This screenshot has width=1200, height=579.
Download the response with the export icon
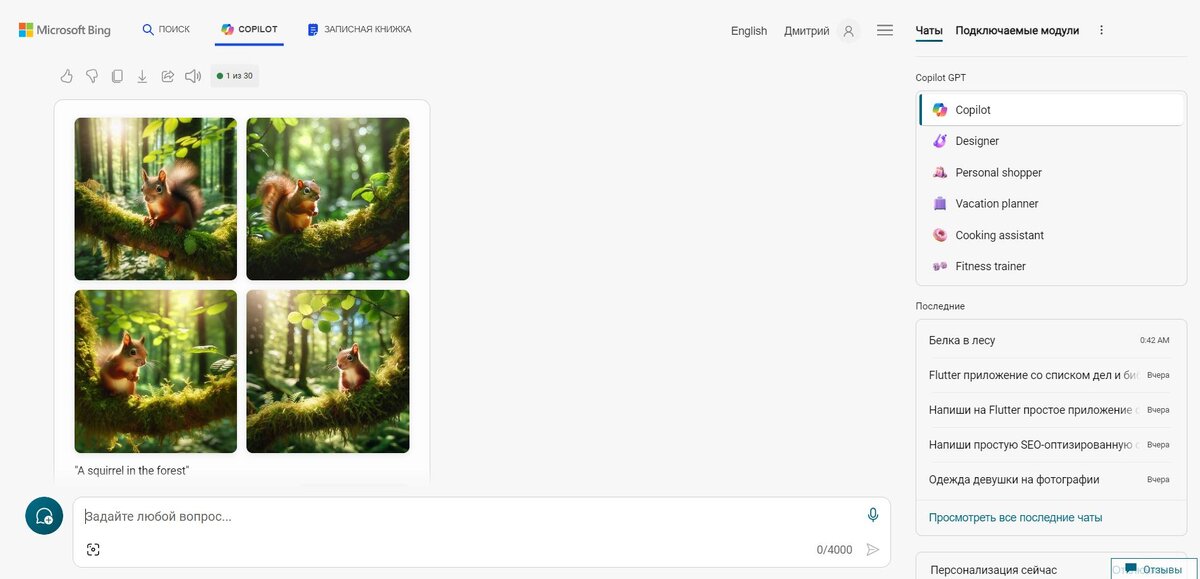click(142, 76)
